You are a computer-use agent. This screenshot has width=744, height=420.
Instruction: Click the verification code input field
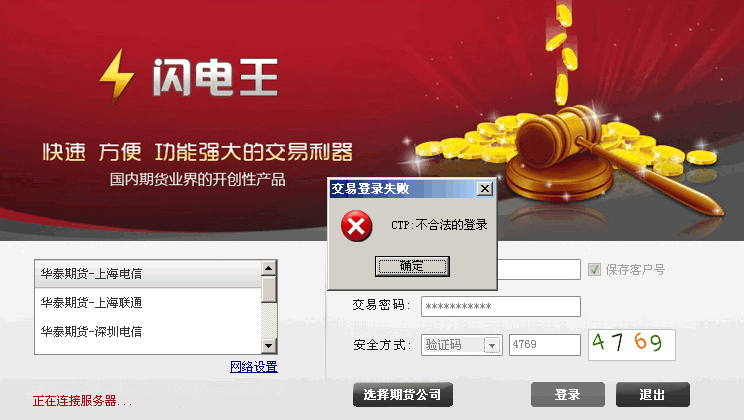coord(545,345)
